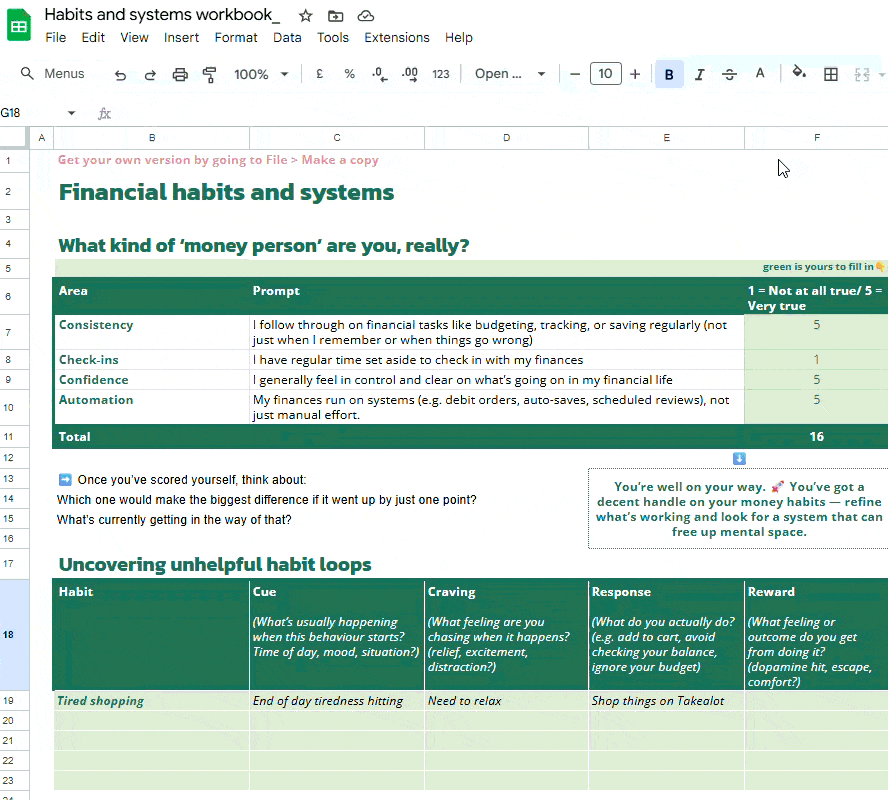Image resolution: width=888 pixels, height=800 pixels.
Task: Toggle Bold formatting button
Action: 669,74
